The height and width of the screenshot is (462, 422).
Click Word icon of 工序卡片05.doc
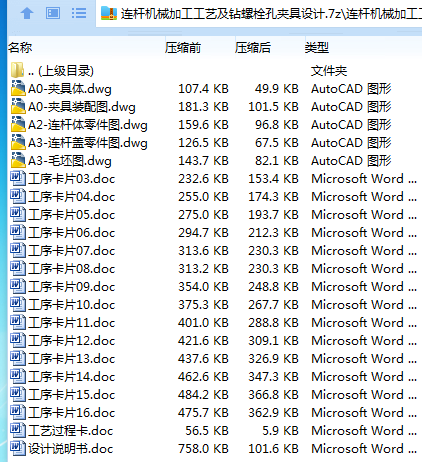coord(18,214)
